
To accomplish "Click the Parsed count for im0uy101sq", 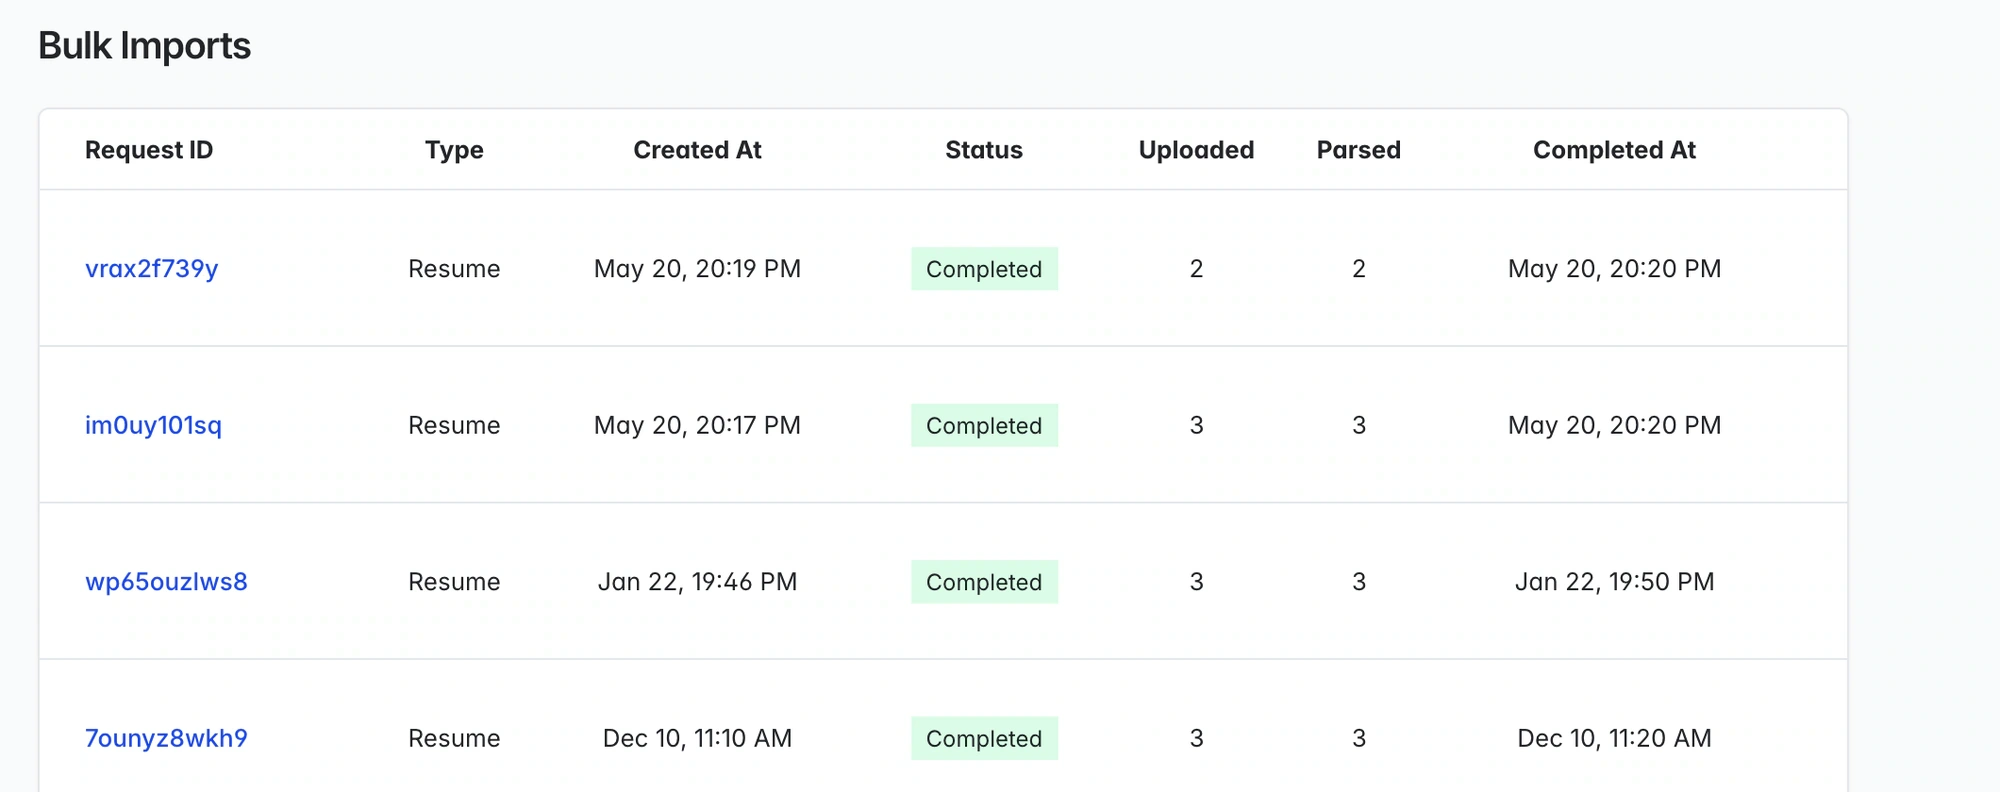I will point(1358,425).
